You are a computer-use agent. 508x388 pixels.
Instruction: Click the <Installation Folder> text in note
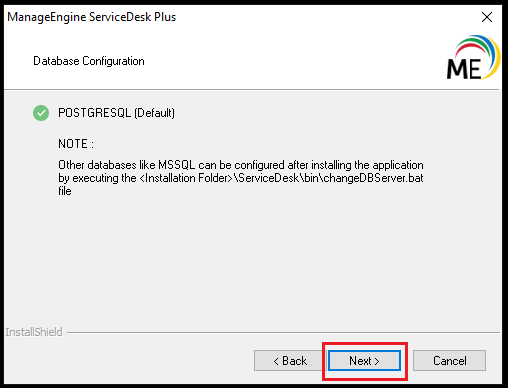pos(186,178)
